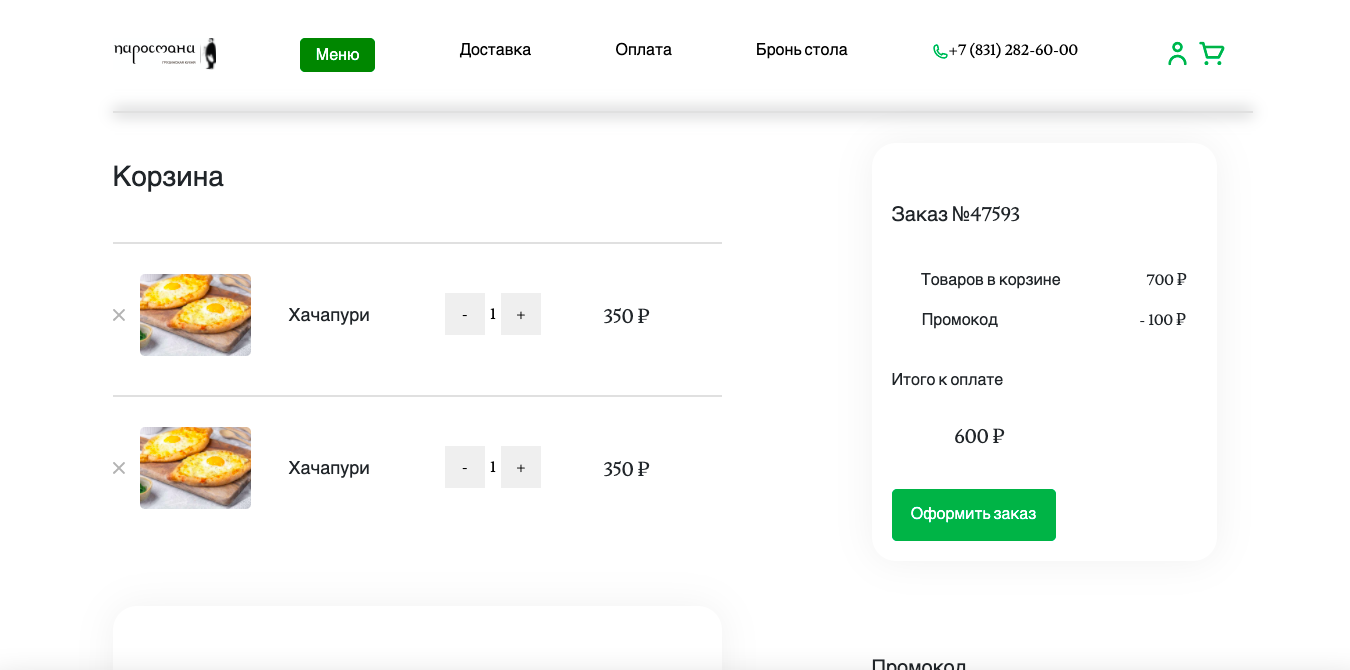Viewport: 1350px width, 670px height.
Task: Open the user account profile icon
Action: click(1177, 54)
